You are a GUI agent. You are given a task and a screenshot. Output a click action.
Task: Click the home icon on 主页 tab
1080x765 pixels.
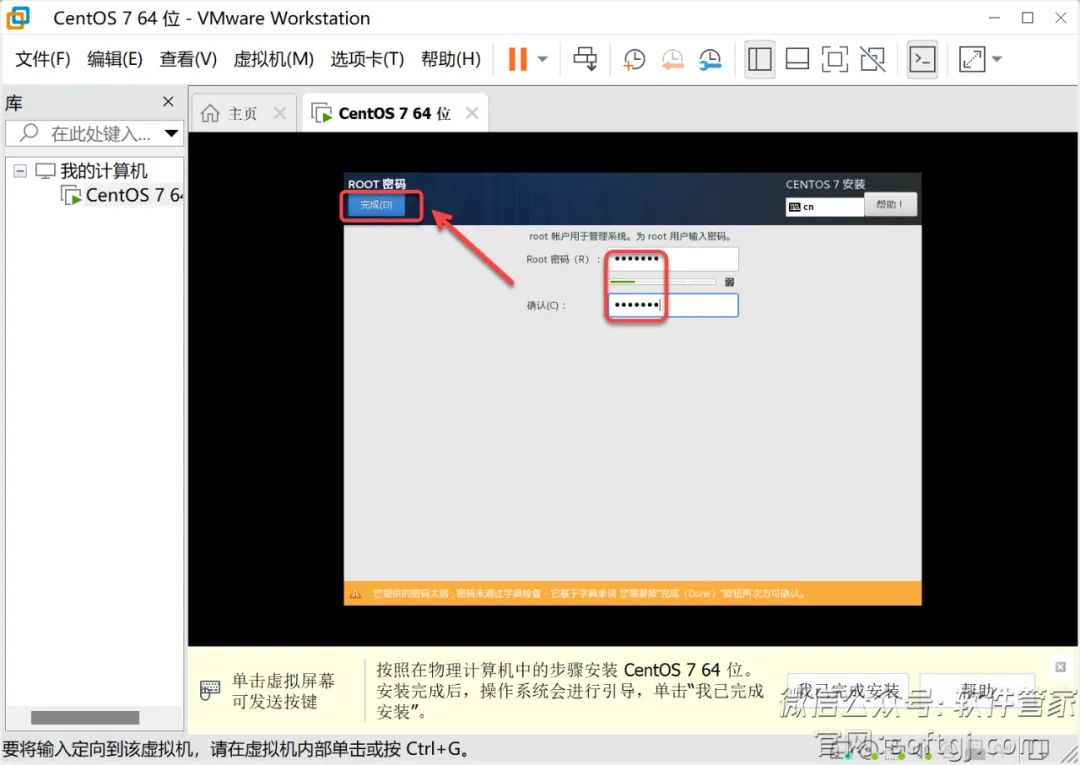coord(209,113)
